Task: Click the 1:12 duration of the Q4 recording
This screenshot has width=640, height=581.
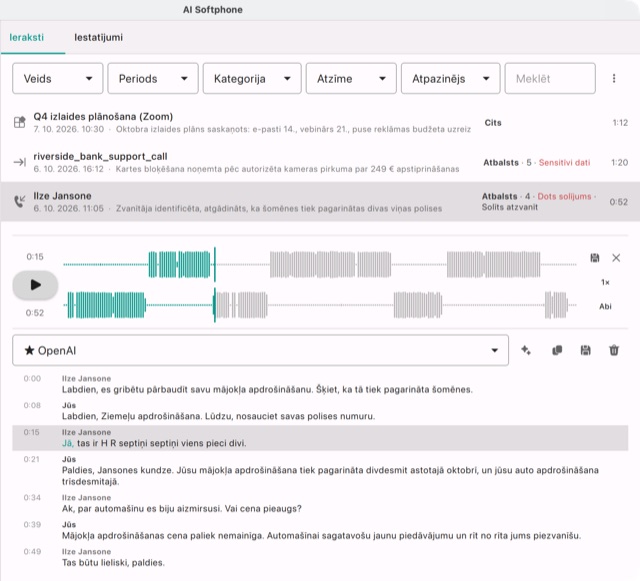Action: (620, 123)
